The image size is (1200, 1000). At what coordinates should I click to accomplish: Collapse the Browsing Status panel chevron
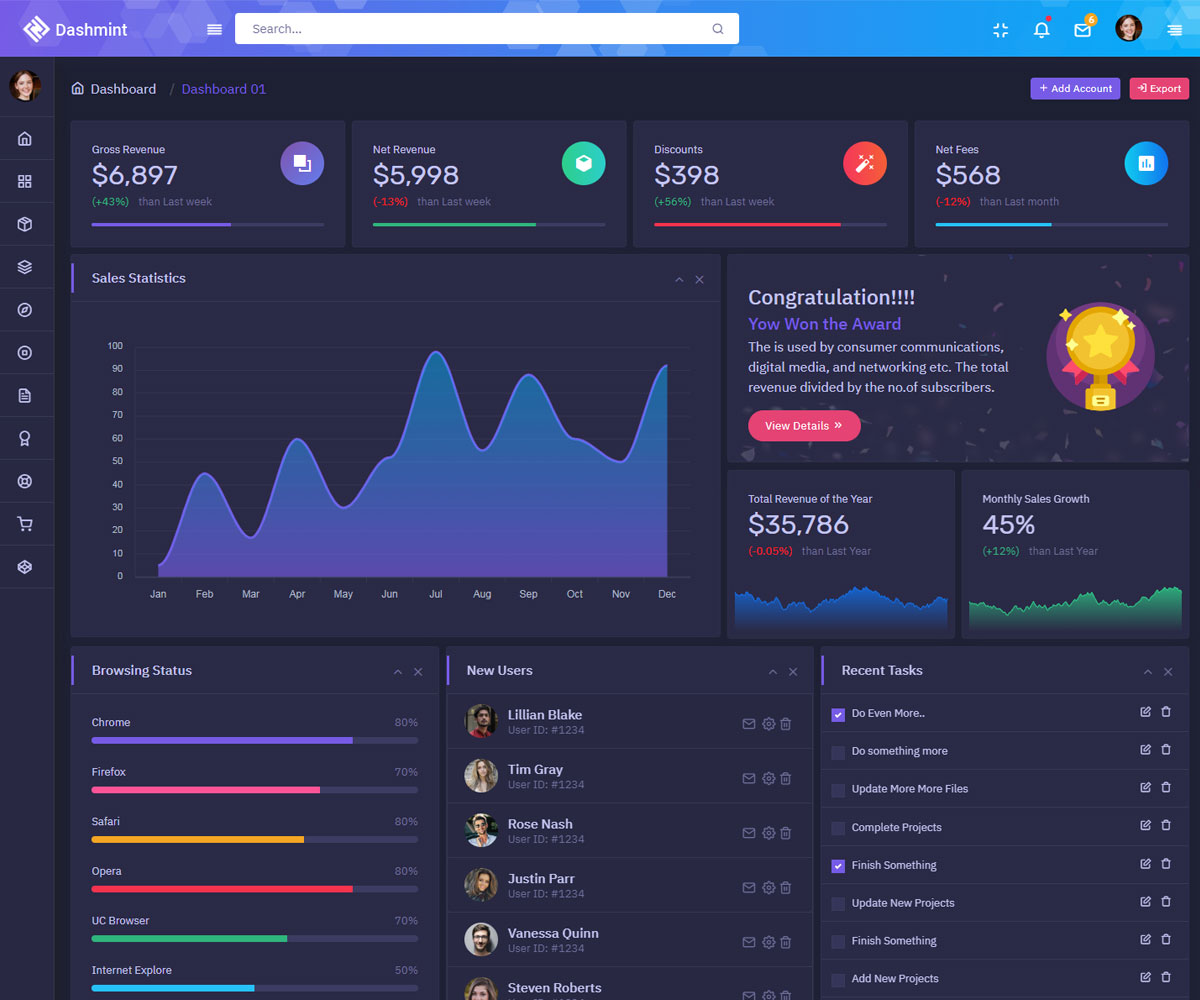pyautogui.click(x=398, y=672)
